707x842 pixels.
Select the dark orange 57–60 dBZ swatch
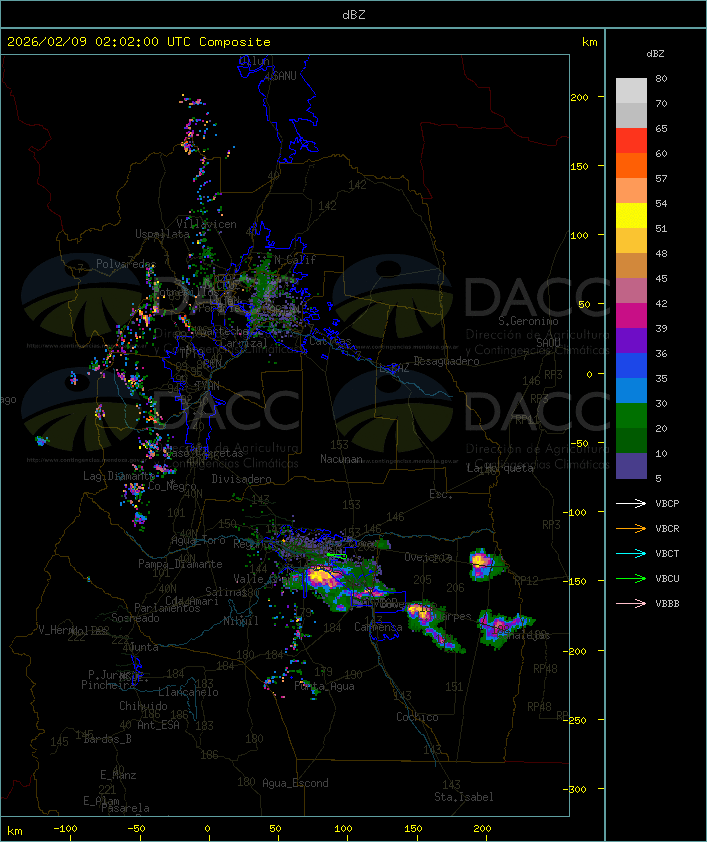point(631,166)
